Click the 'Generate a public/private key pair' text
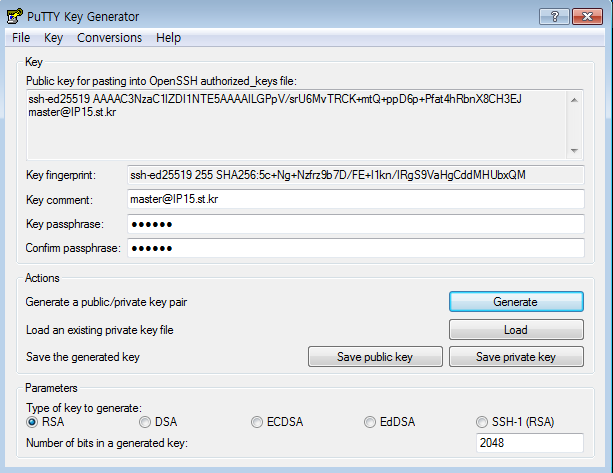The image size is (613, 473). click(x=106, y=302)
